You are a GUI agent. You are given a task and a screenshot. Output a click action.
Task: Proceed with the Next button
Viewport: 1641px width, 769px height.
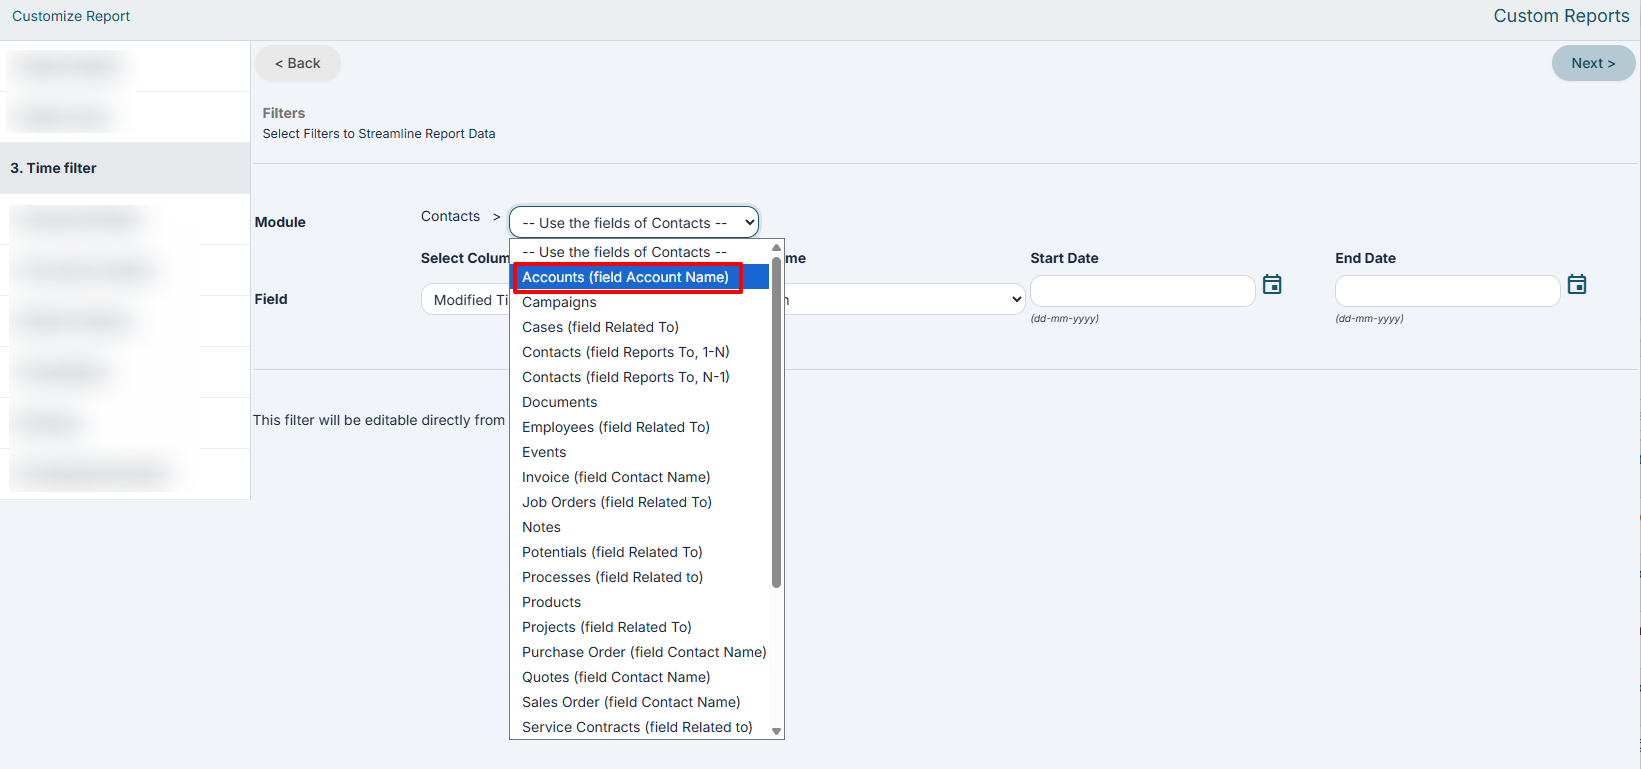[1593, 63]
